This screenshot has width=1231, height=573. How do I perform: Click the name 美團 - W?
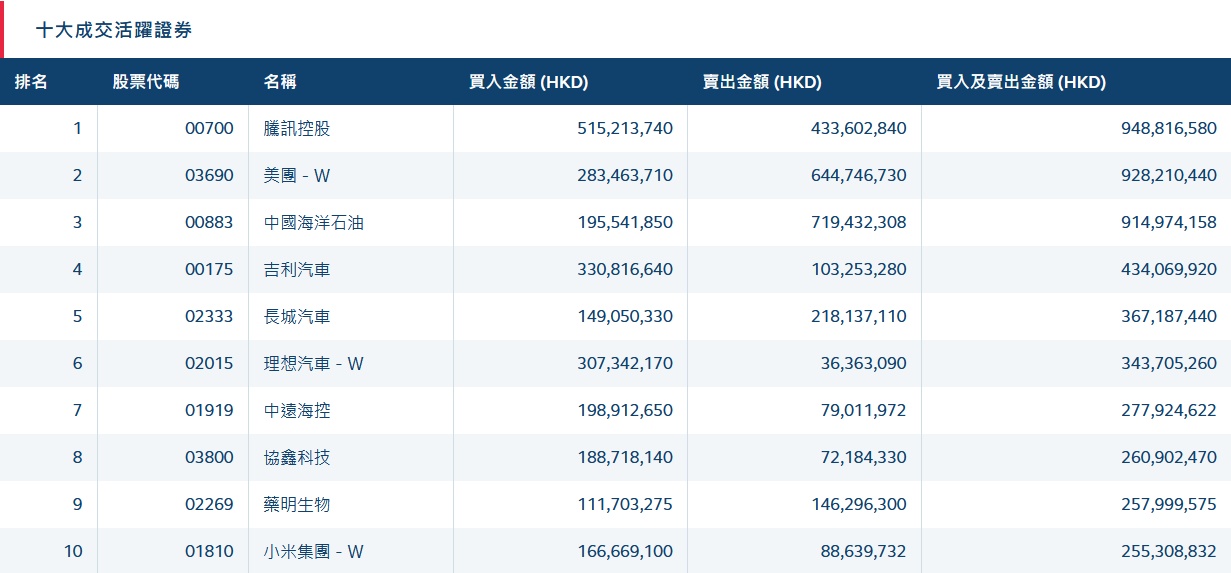(x=297, y=175)
